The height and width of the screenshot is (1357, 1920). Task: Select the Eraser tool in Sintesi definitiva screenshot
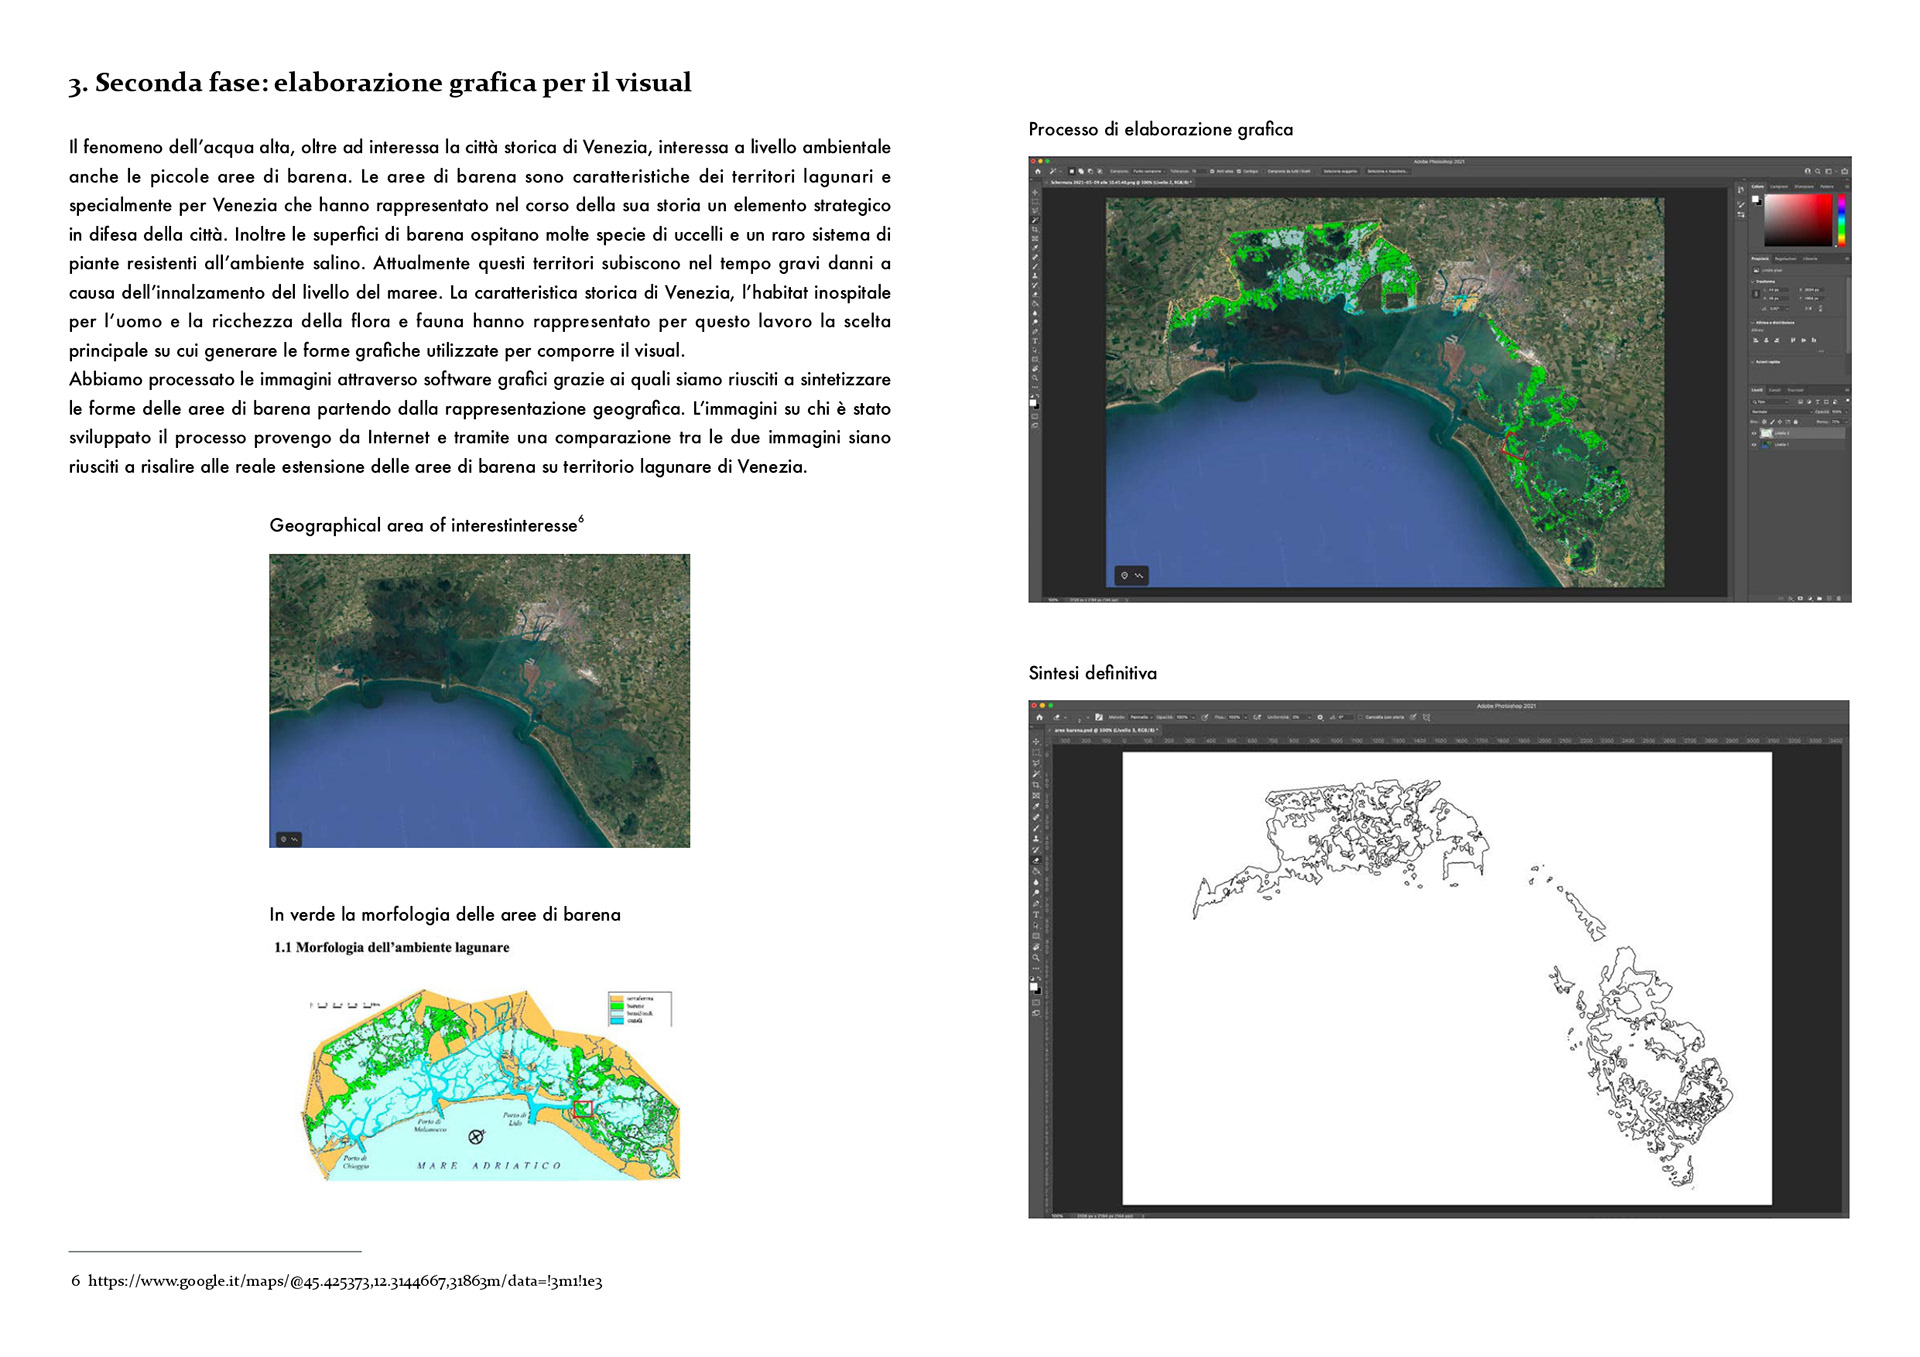point(1036,860)
